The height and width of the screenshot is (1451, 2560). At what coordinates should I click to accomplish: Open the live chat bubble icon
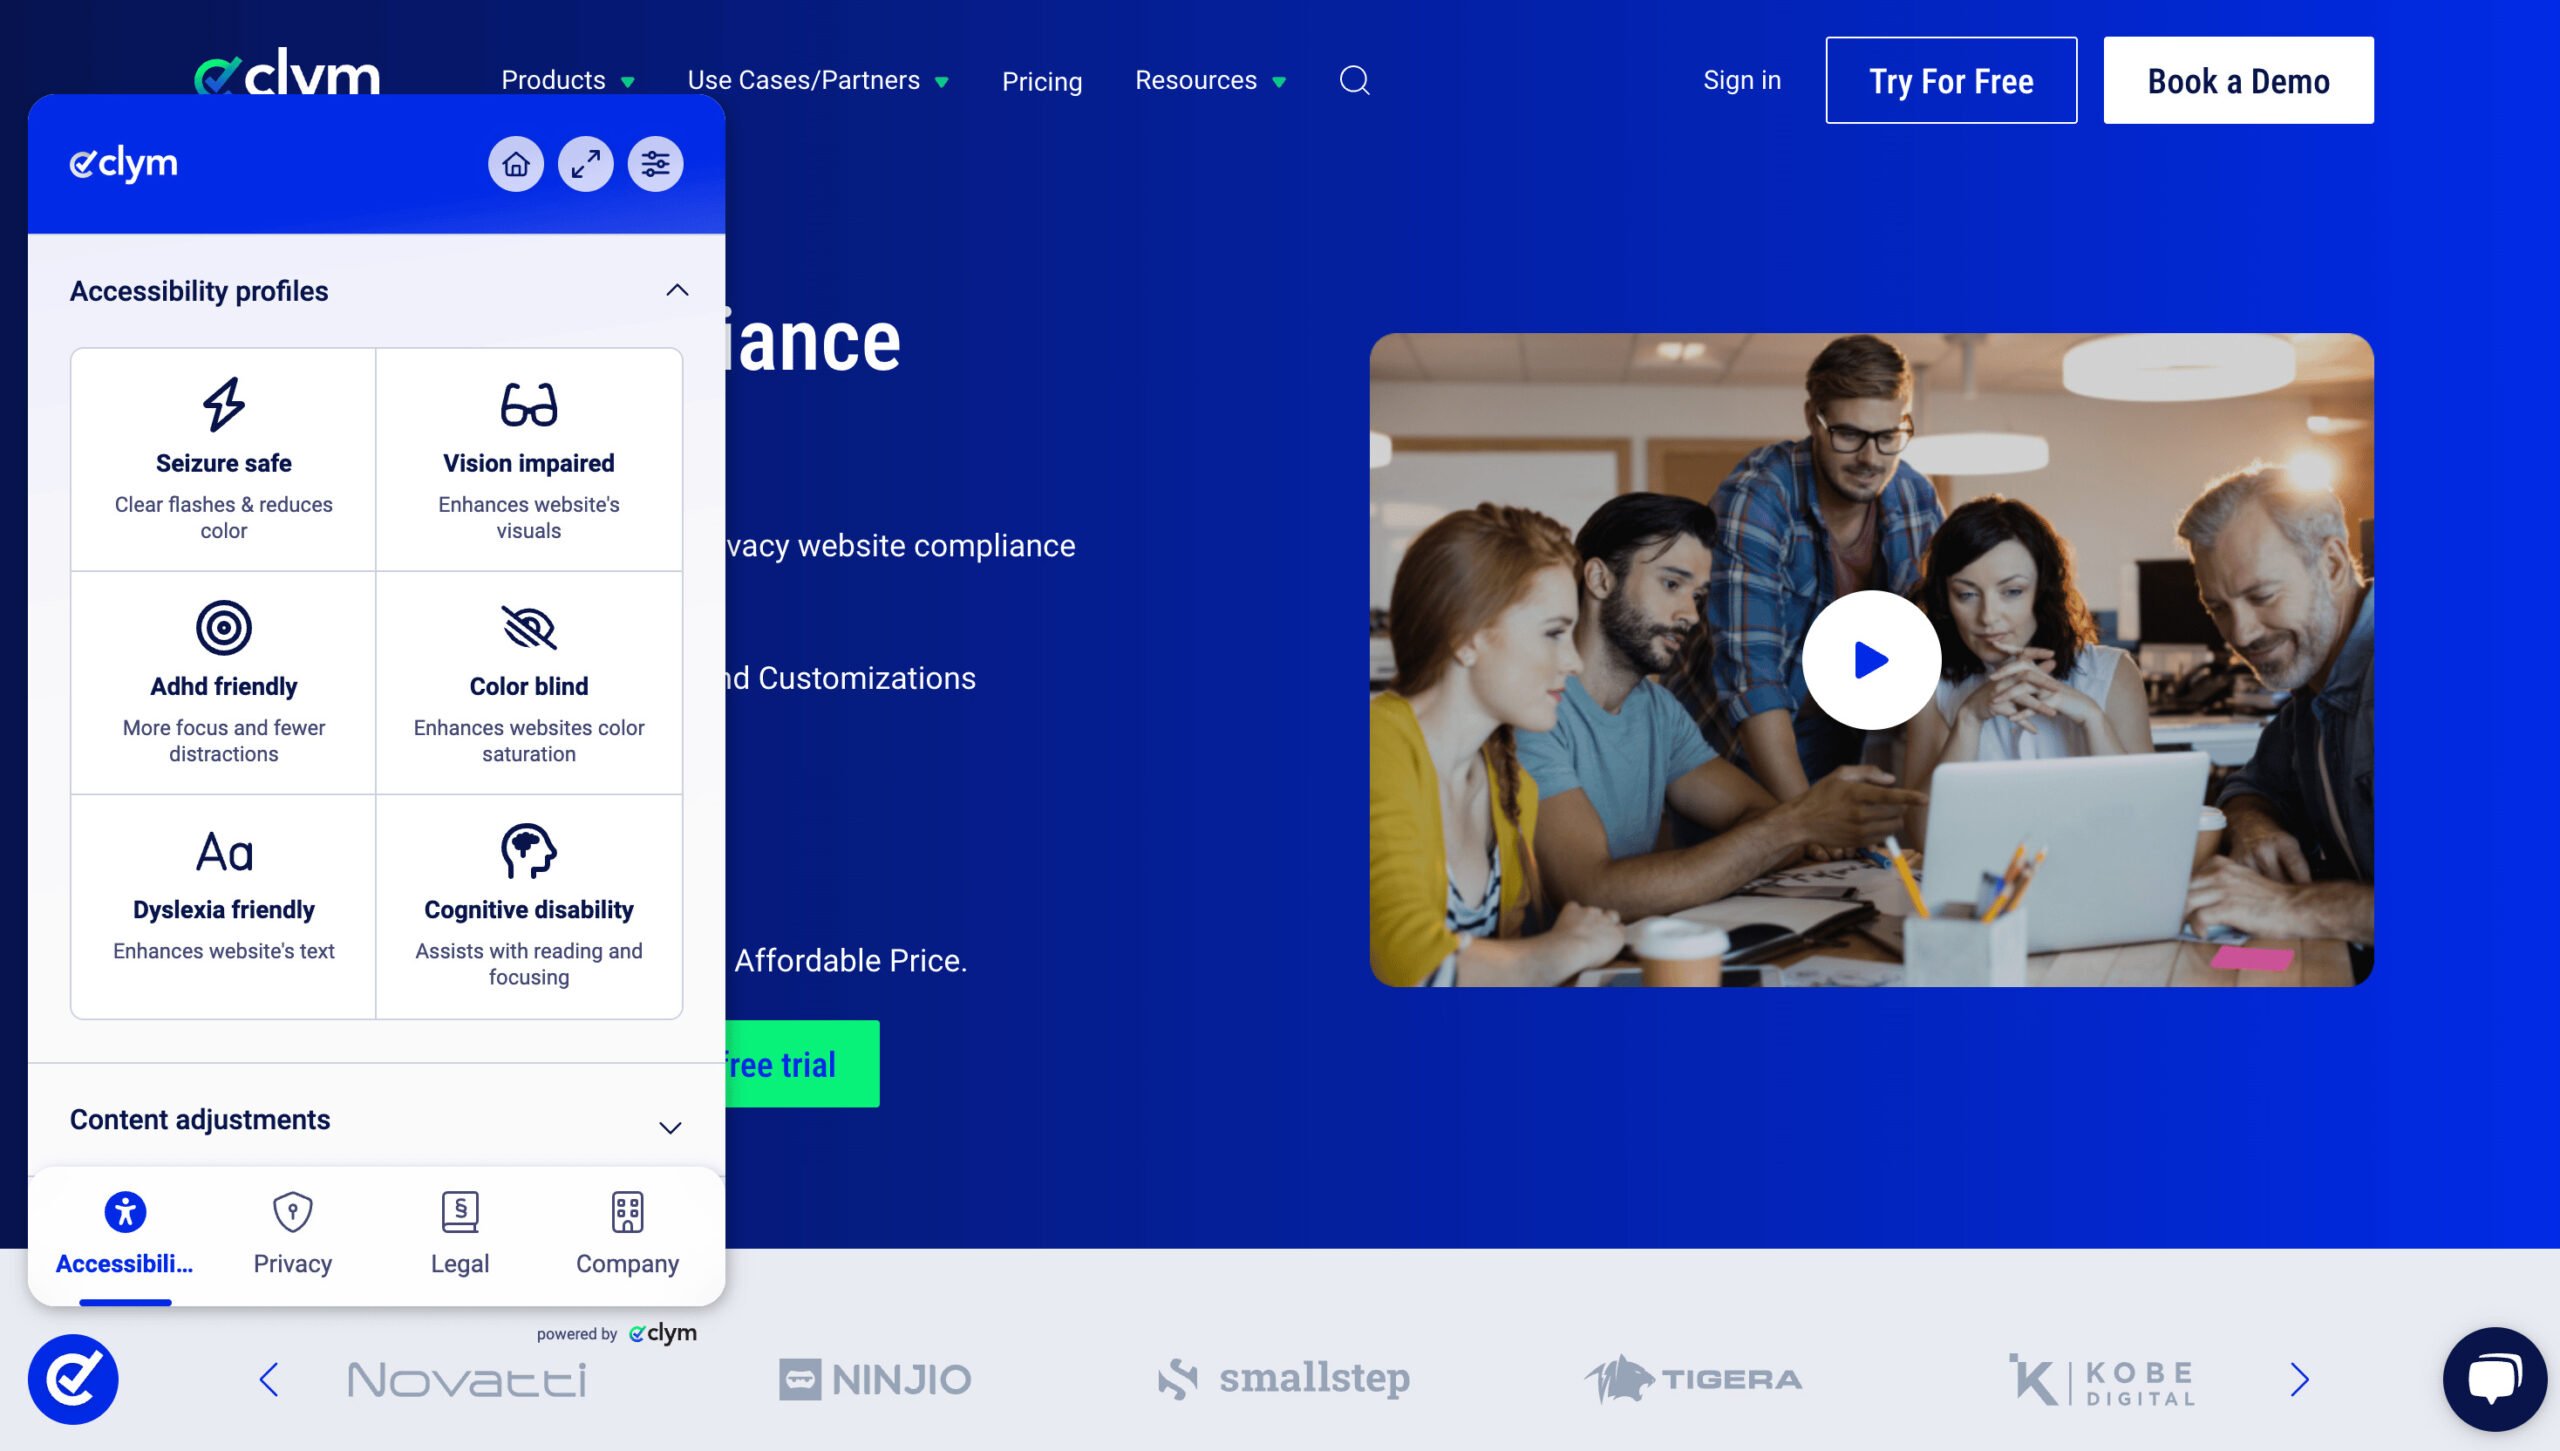2494,1379
